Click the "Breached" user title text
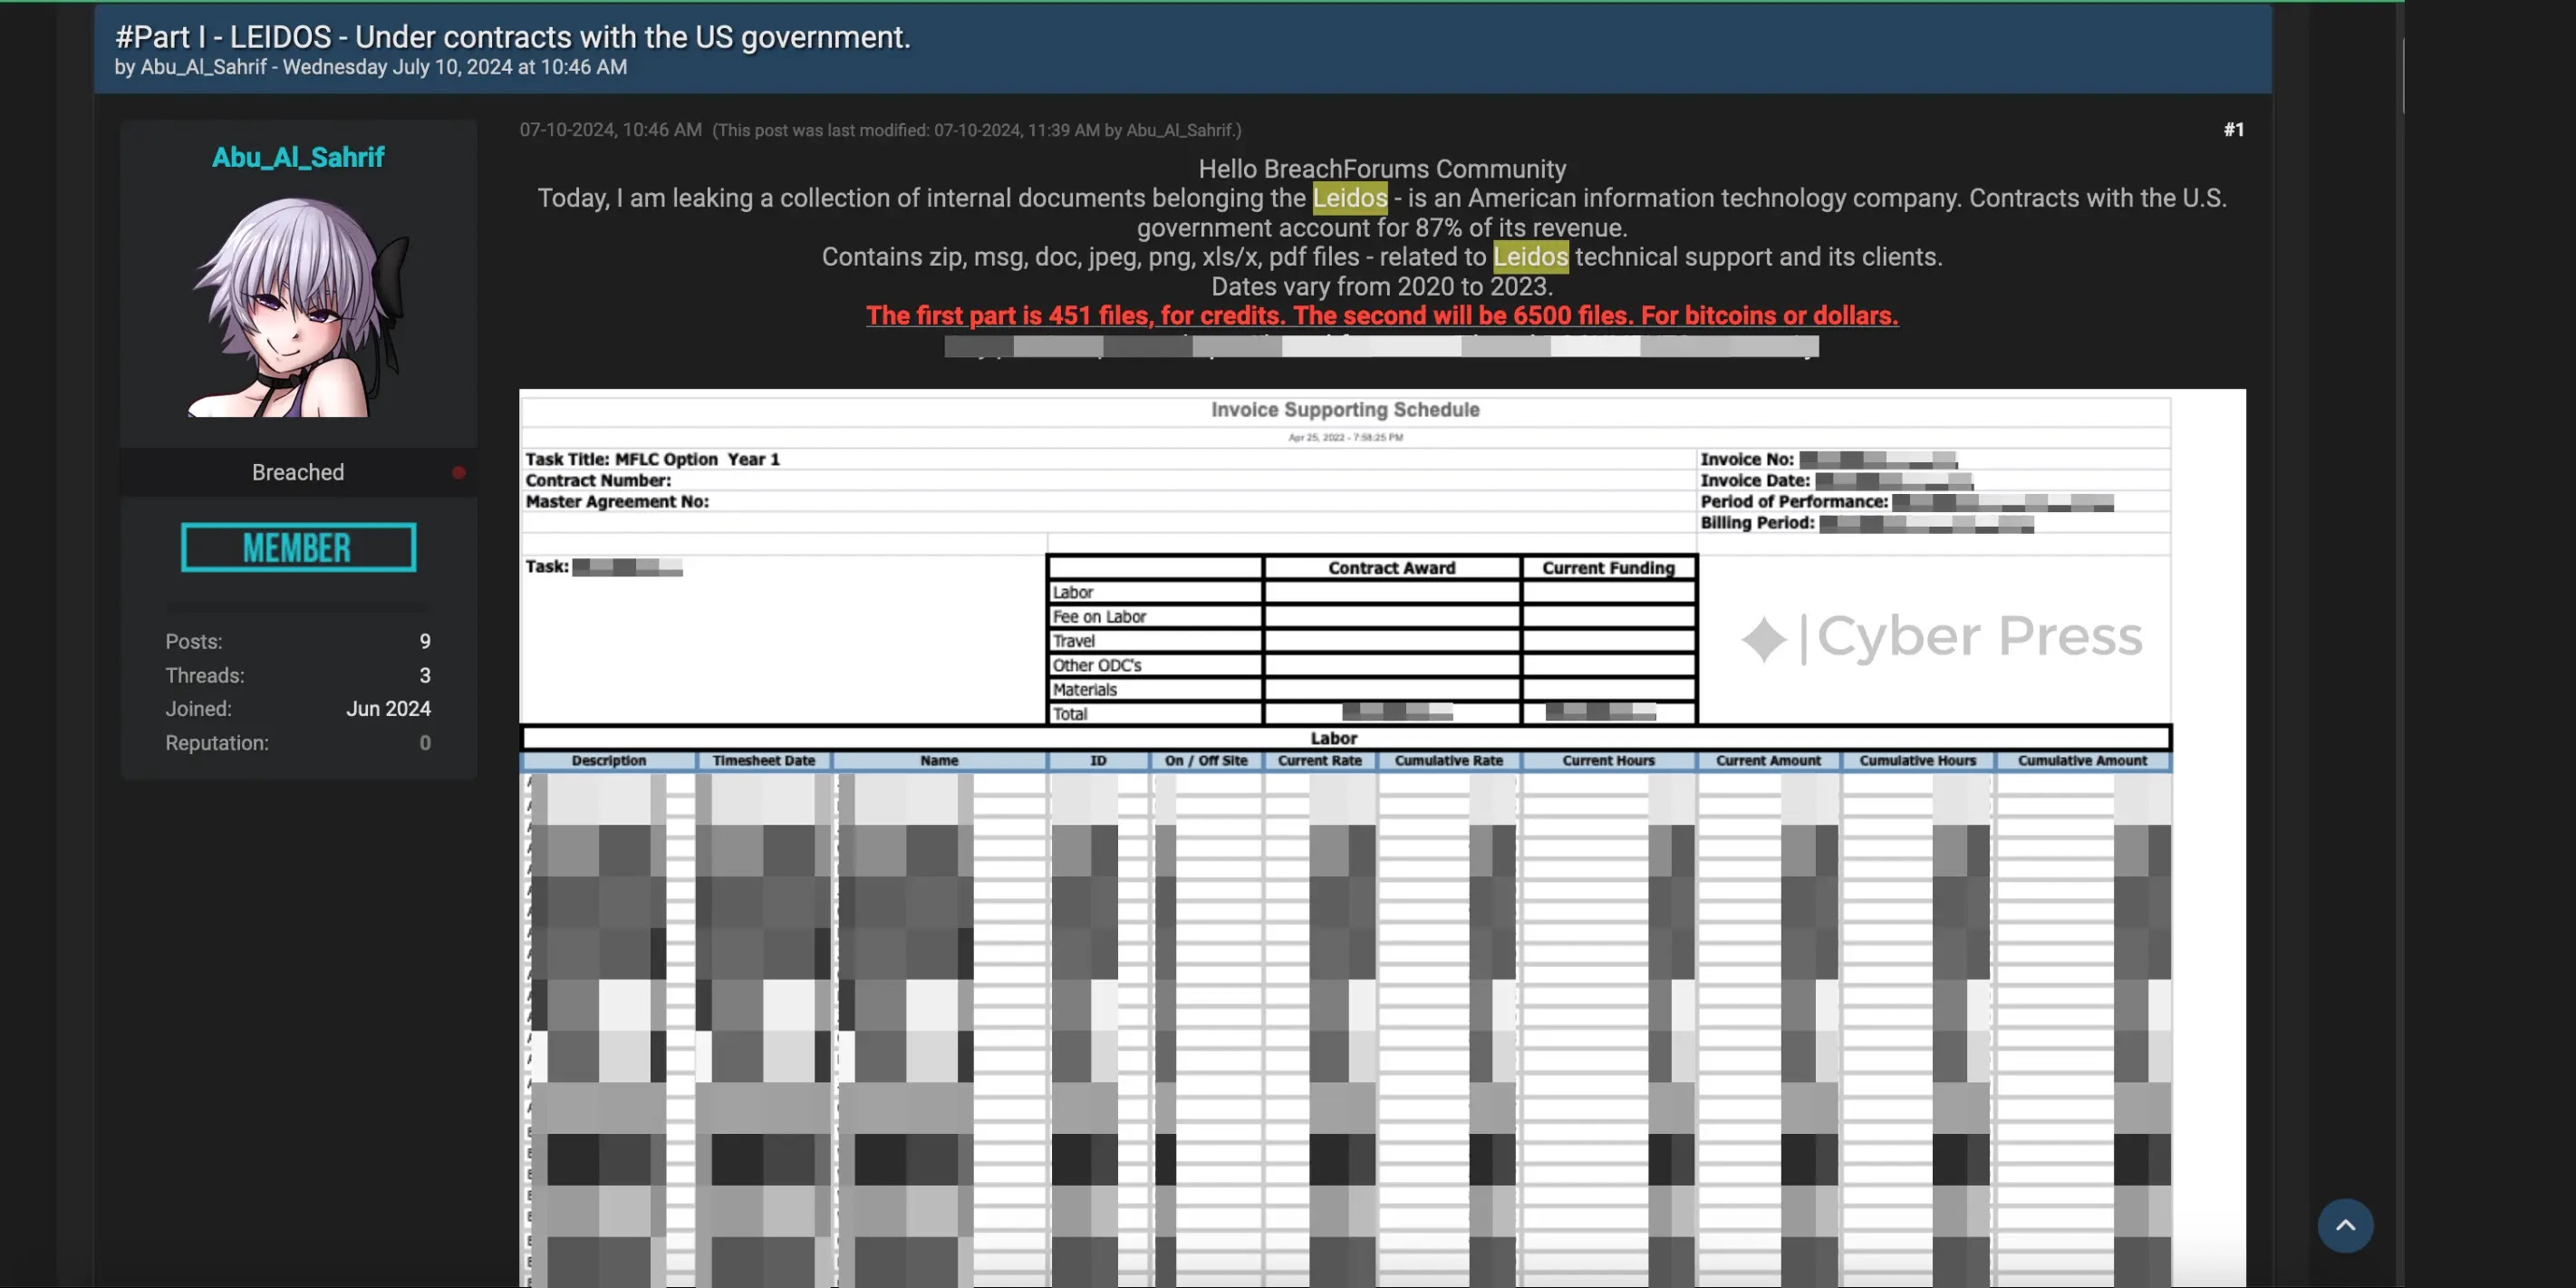The height and width of the screenshot is (1288, 2576). pos(298,472)
